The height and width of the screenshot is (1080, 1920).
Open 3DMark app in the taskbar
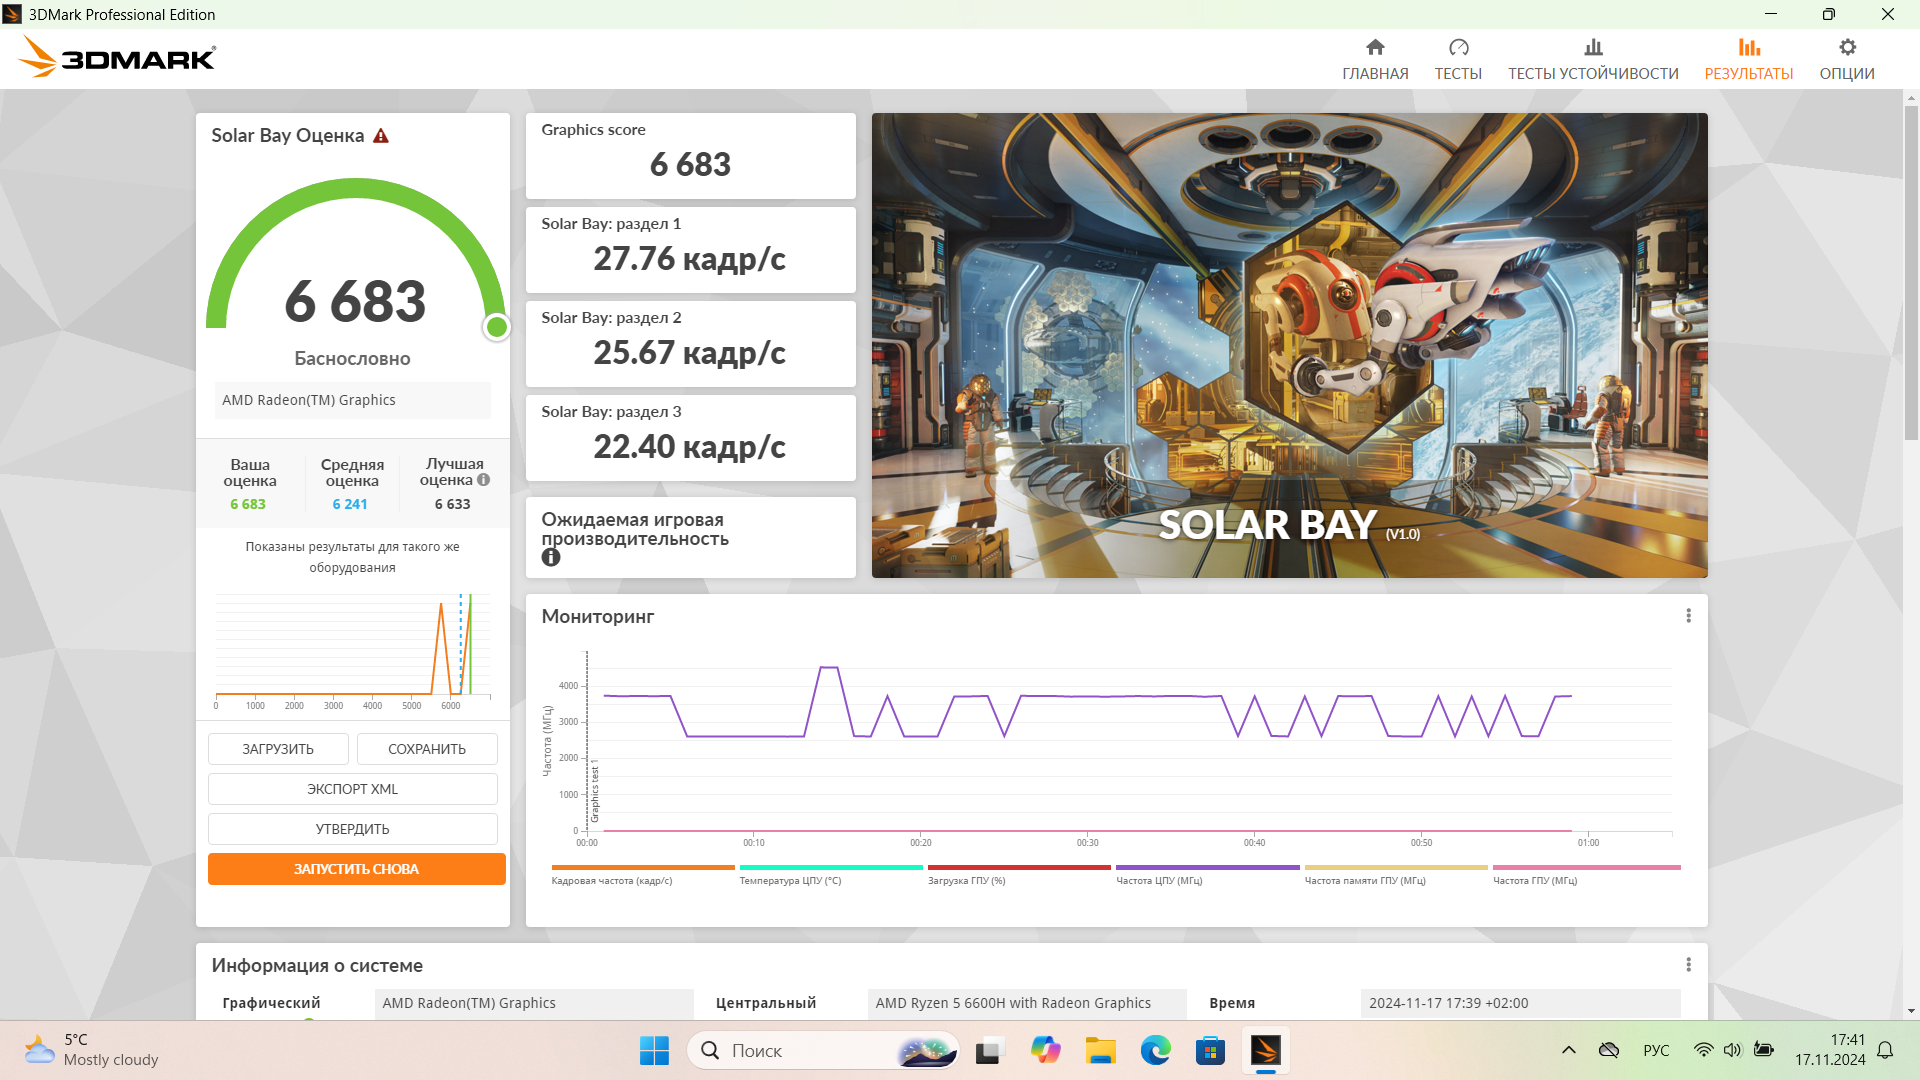coord(1265,1051)
